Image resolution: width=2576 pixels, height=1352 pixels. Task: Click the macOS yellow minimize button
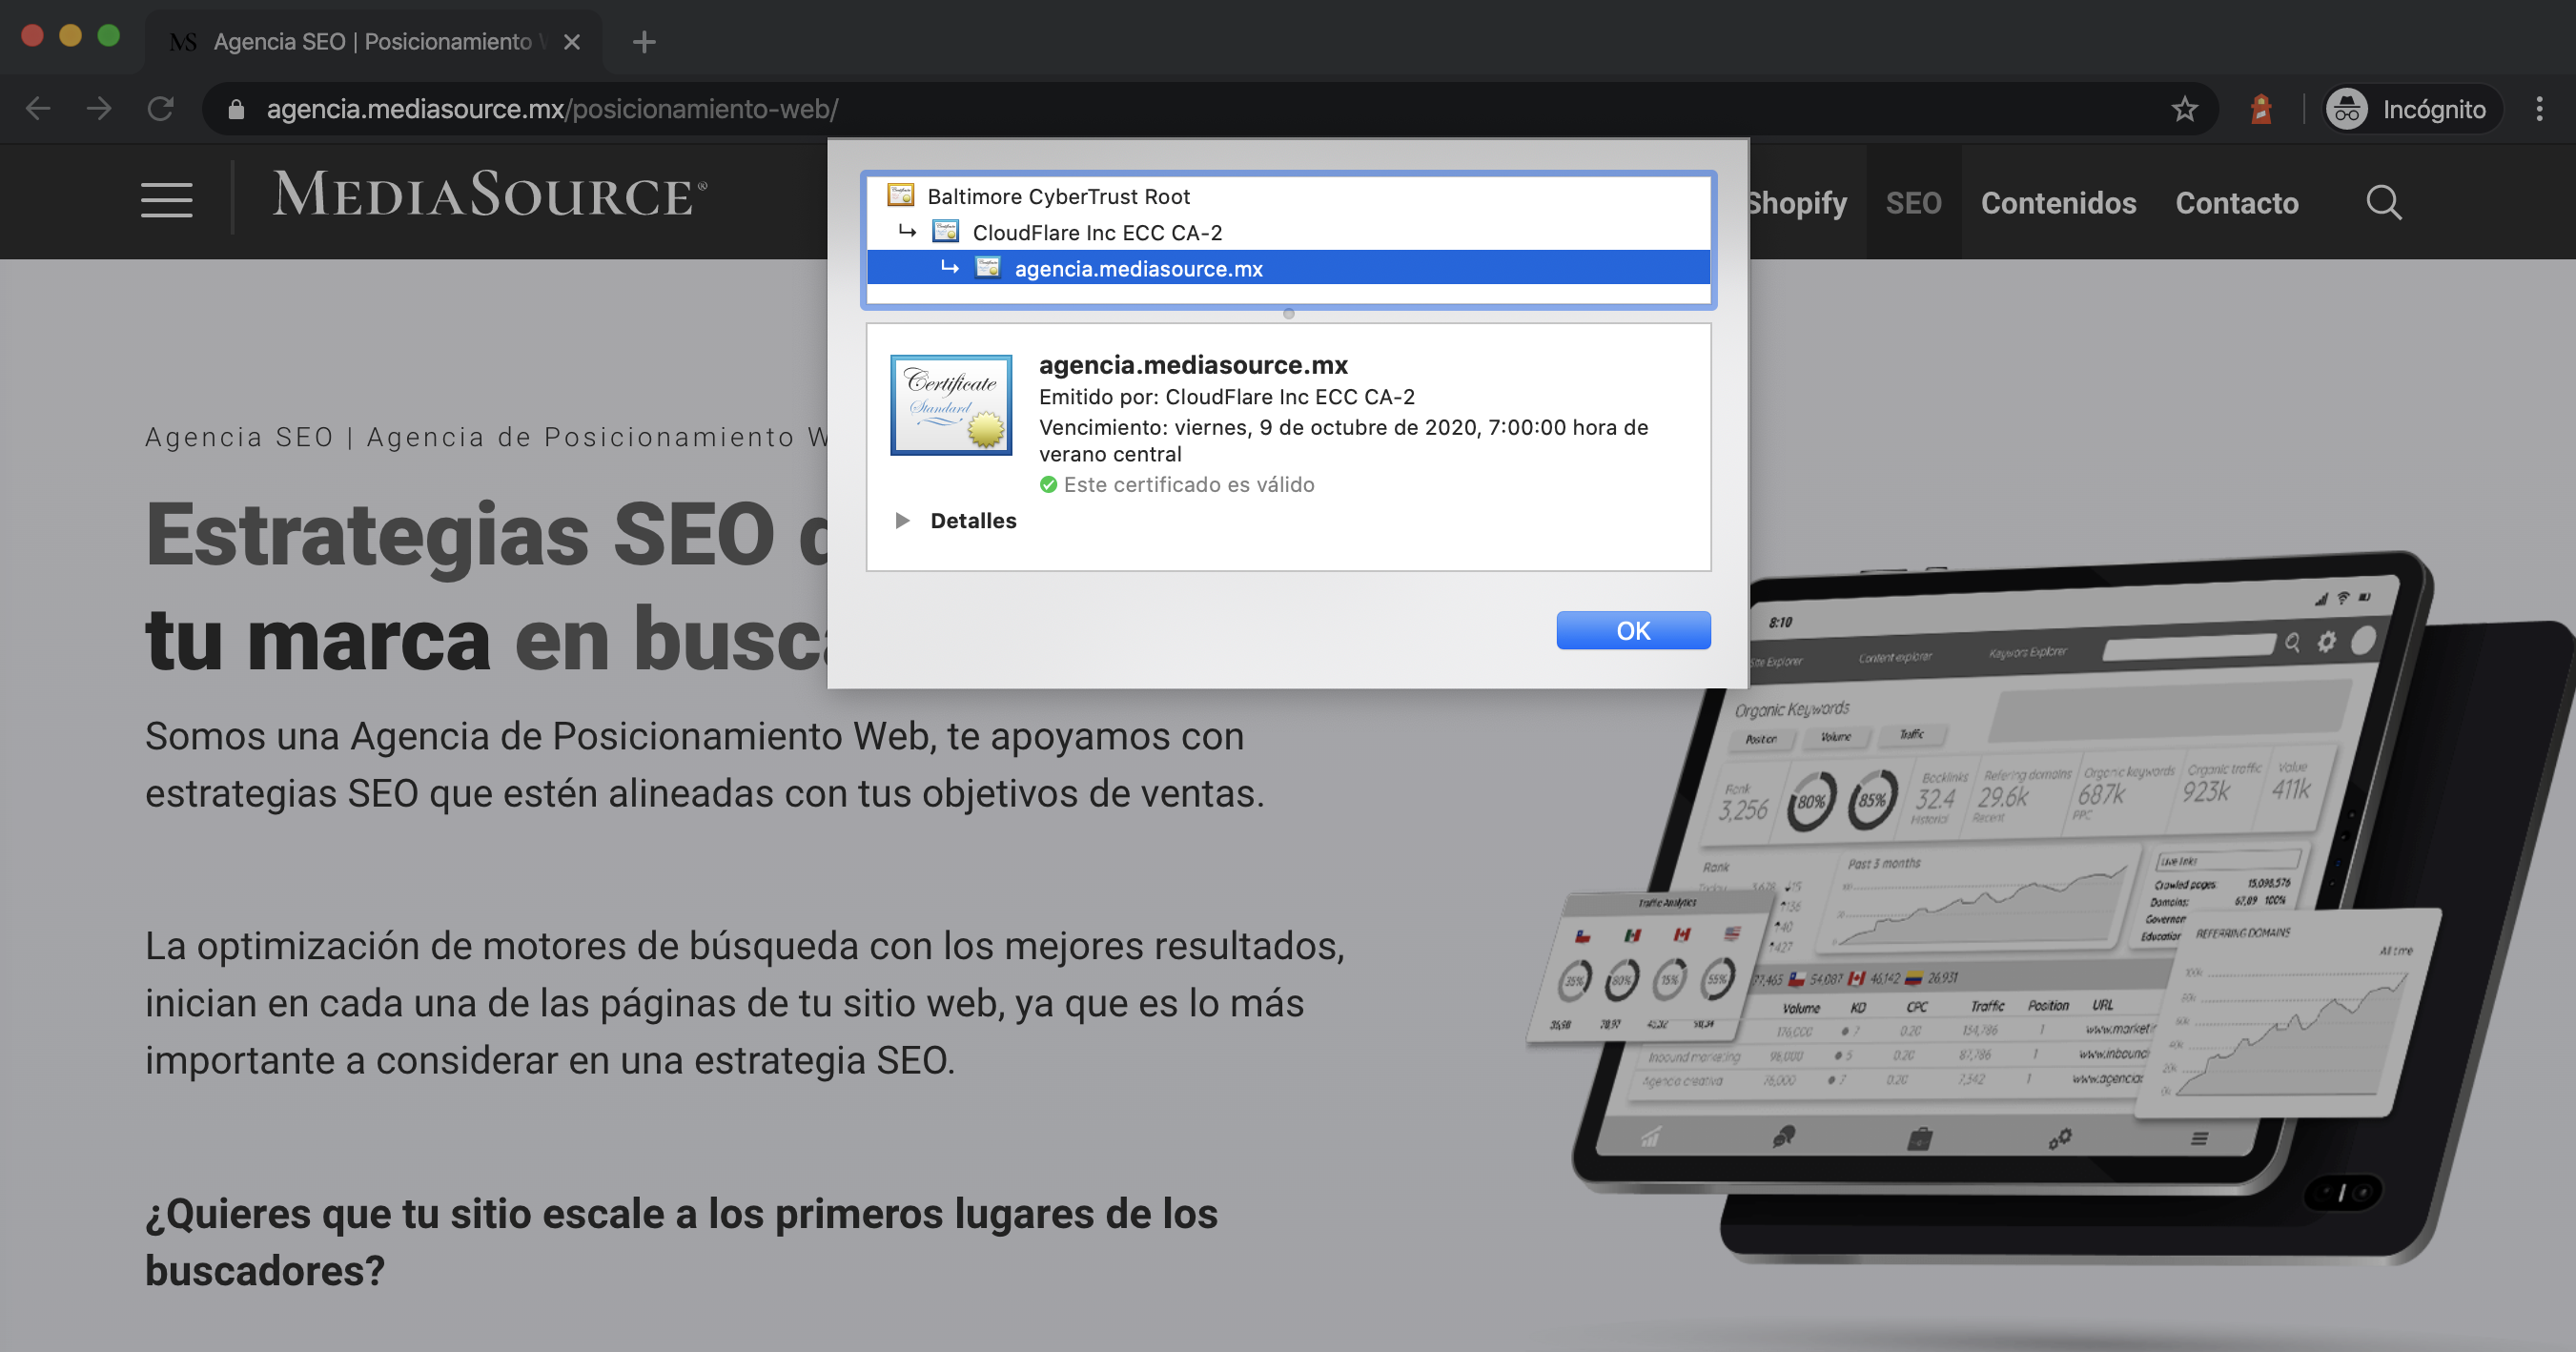click(x=70, y=36)
